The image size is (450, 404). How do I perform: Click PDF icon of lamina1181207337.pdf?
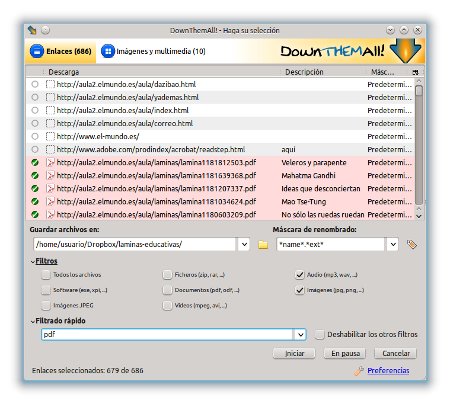pyautogui.click(x=50, y=189)
